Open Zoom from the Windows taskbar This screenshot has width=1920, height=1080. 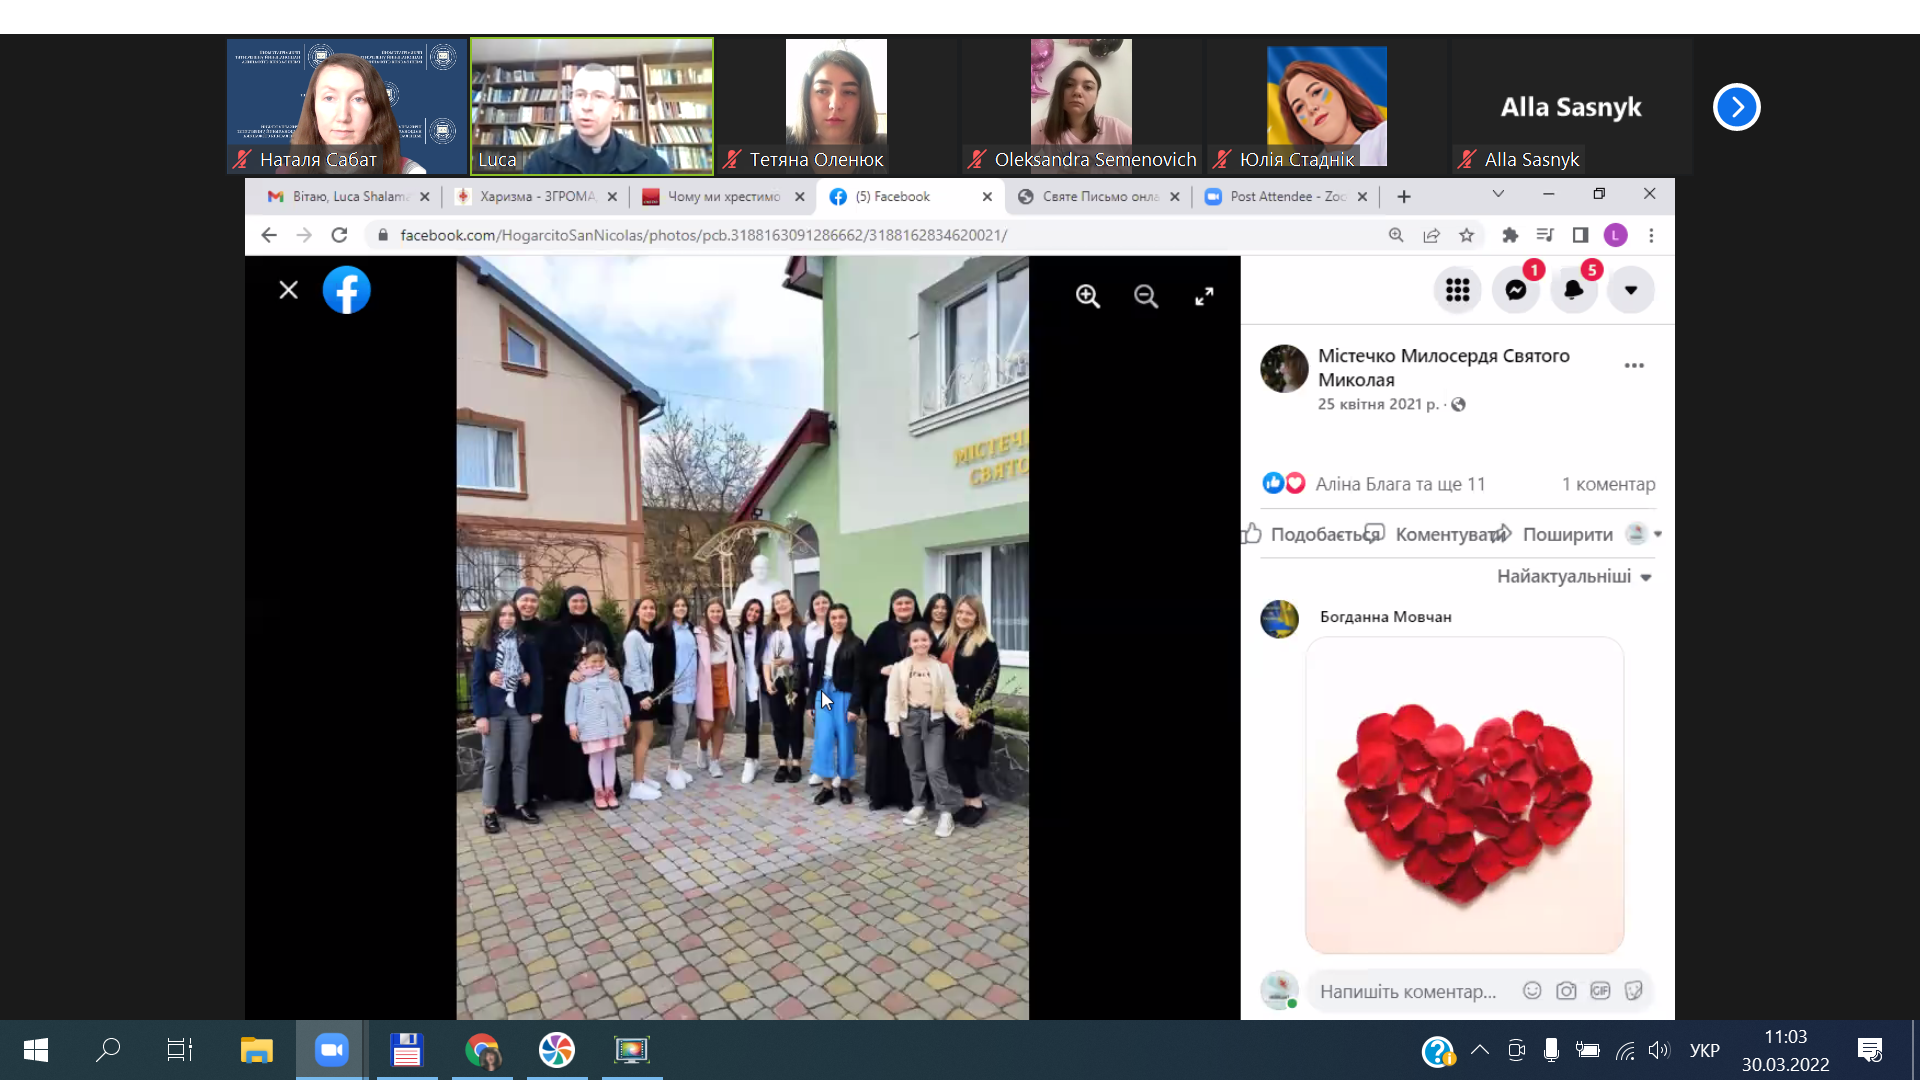point(330,1050)
